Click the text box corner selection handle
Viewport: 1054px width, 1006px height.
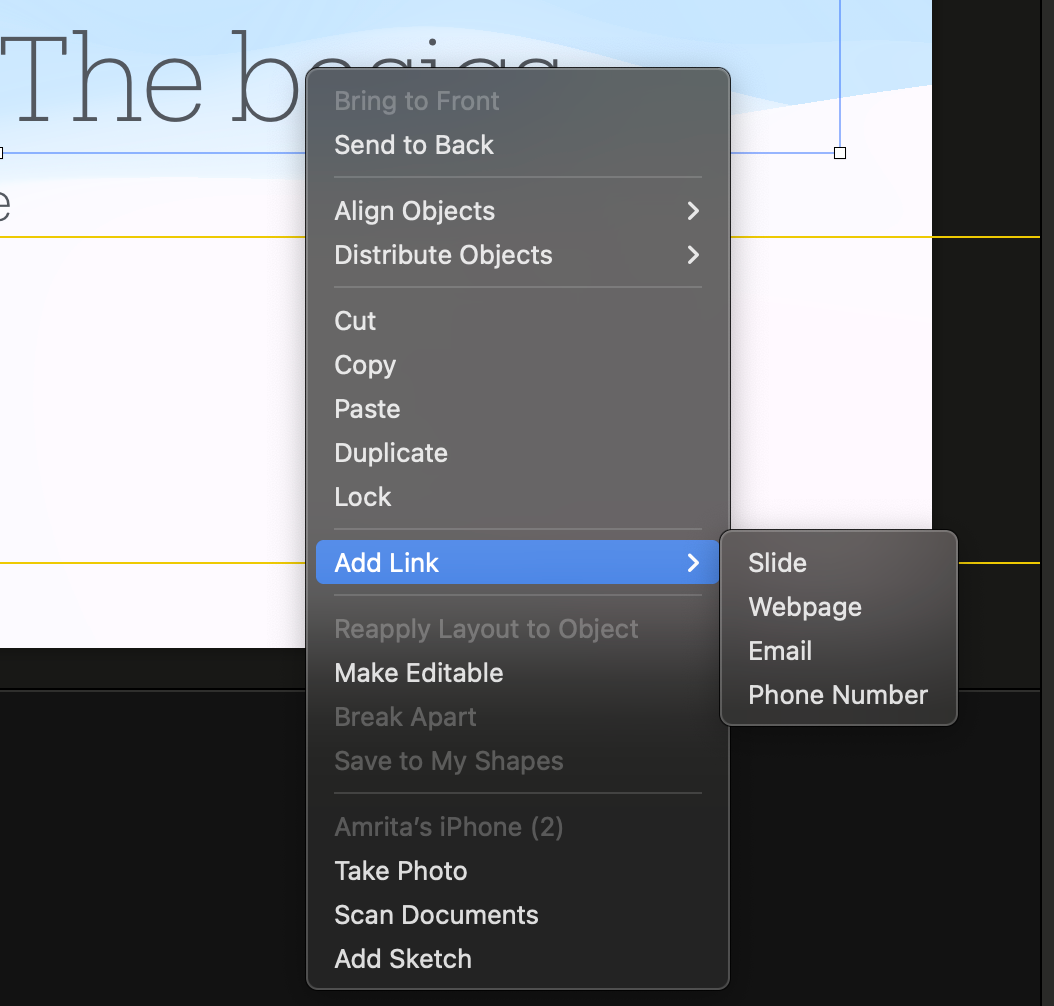tap(840, 153)
